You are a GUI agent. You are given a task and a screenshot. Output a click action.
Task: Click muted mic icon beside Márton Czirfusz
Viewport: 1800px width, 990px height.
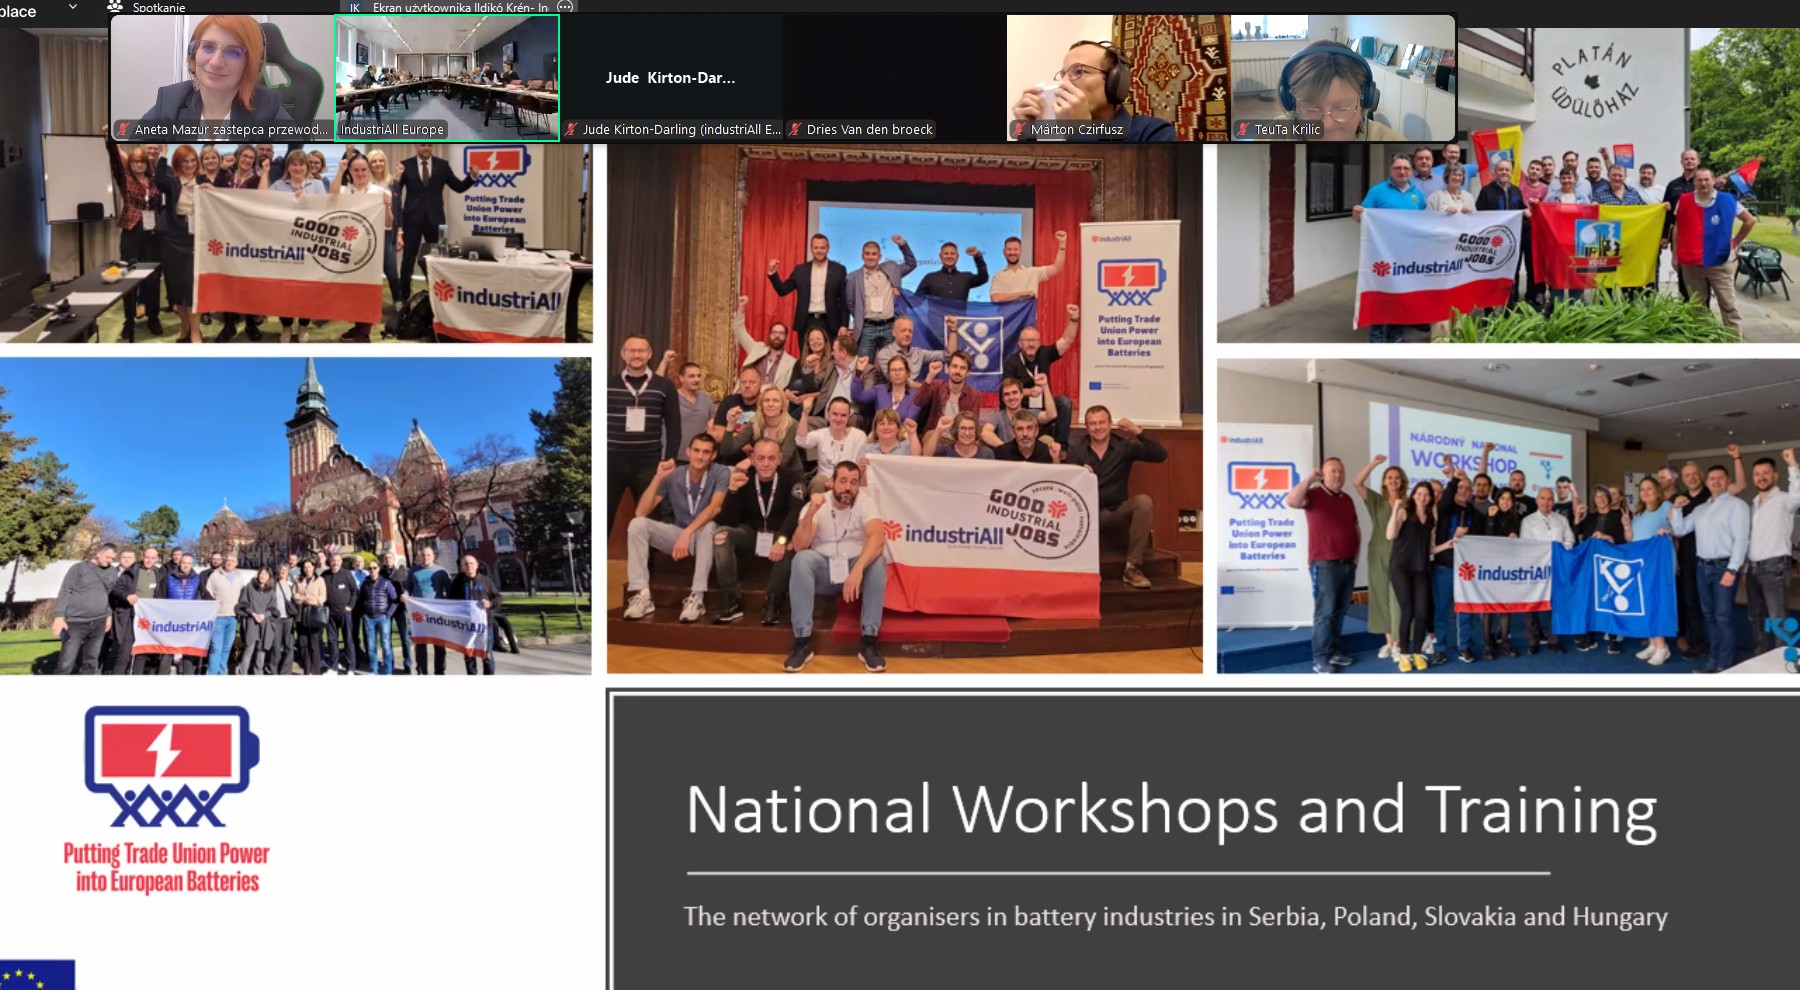(x=1019, y=129)
